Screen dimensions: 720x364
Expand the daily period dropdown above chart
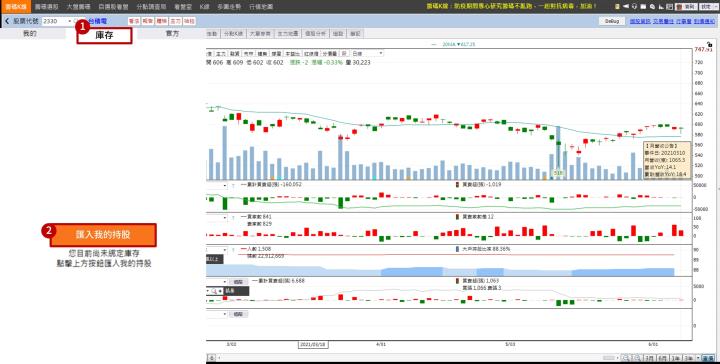[367, 54]
